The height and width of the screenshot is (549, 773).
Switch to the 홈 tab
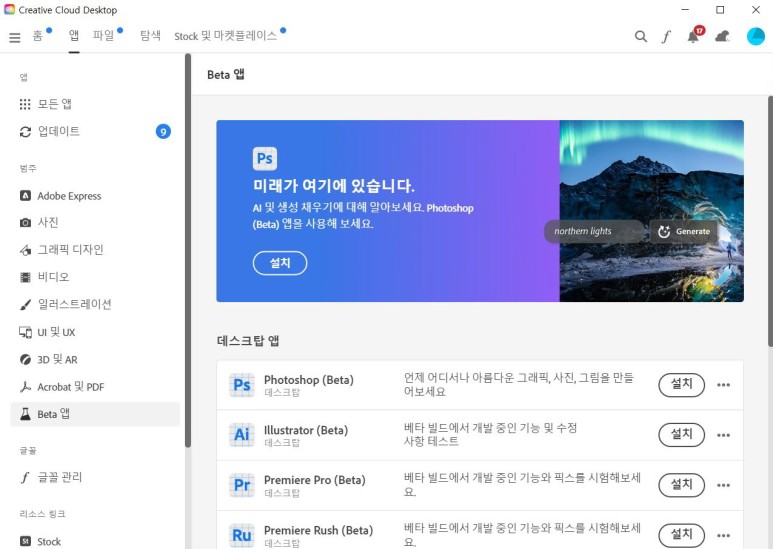tap(38, 35)
